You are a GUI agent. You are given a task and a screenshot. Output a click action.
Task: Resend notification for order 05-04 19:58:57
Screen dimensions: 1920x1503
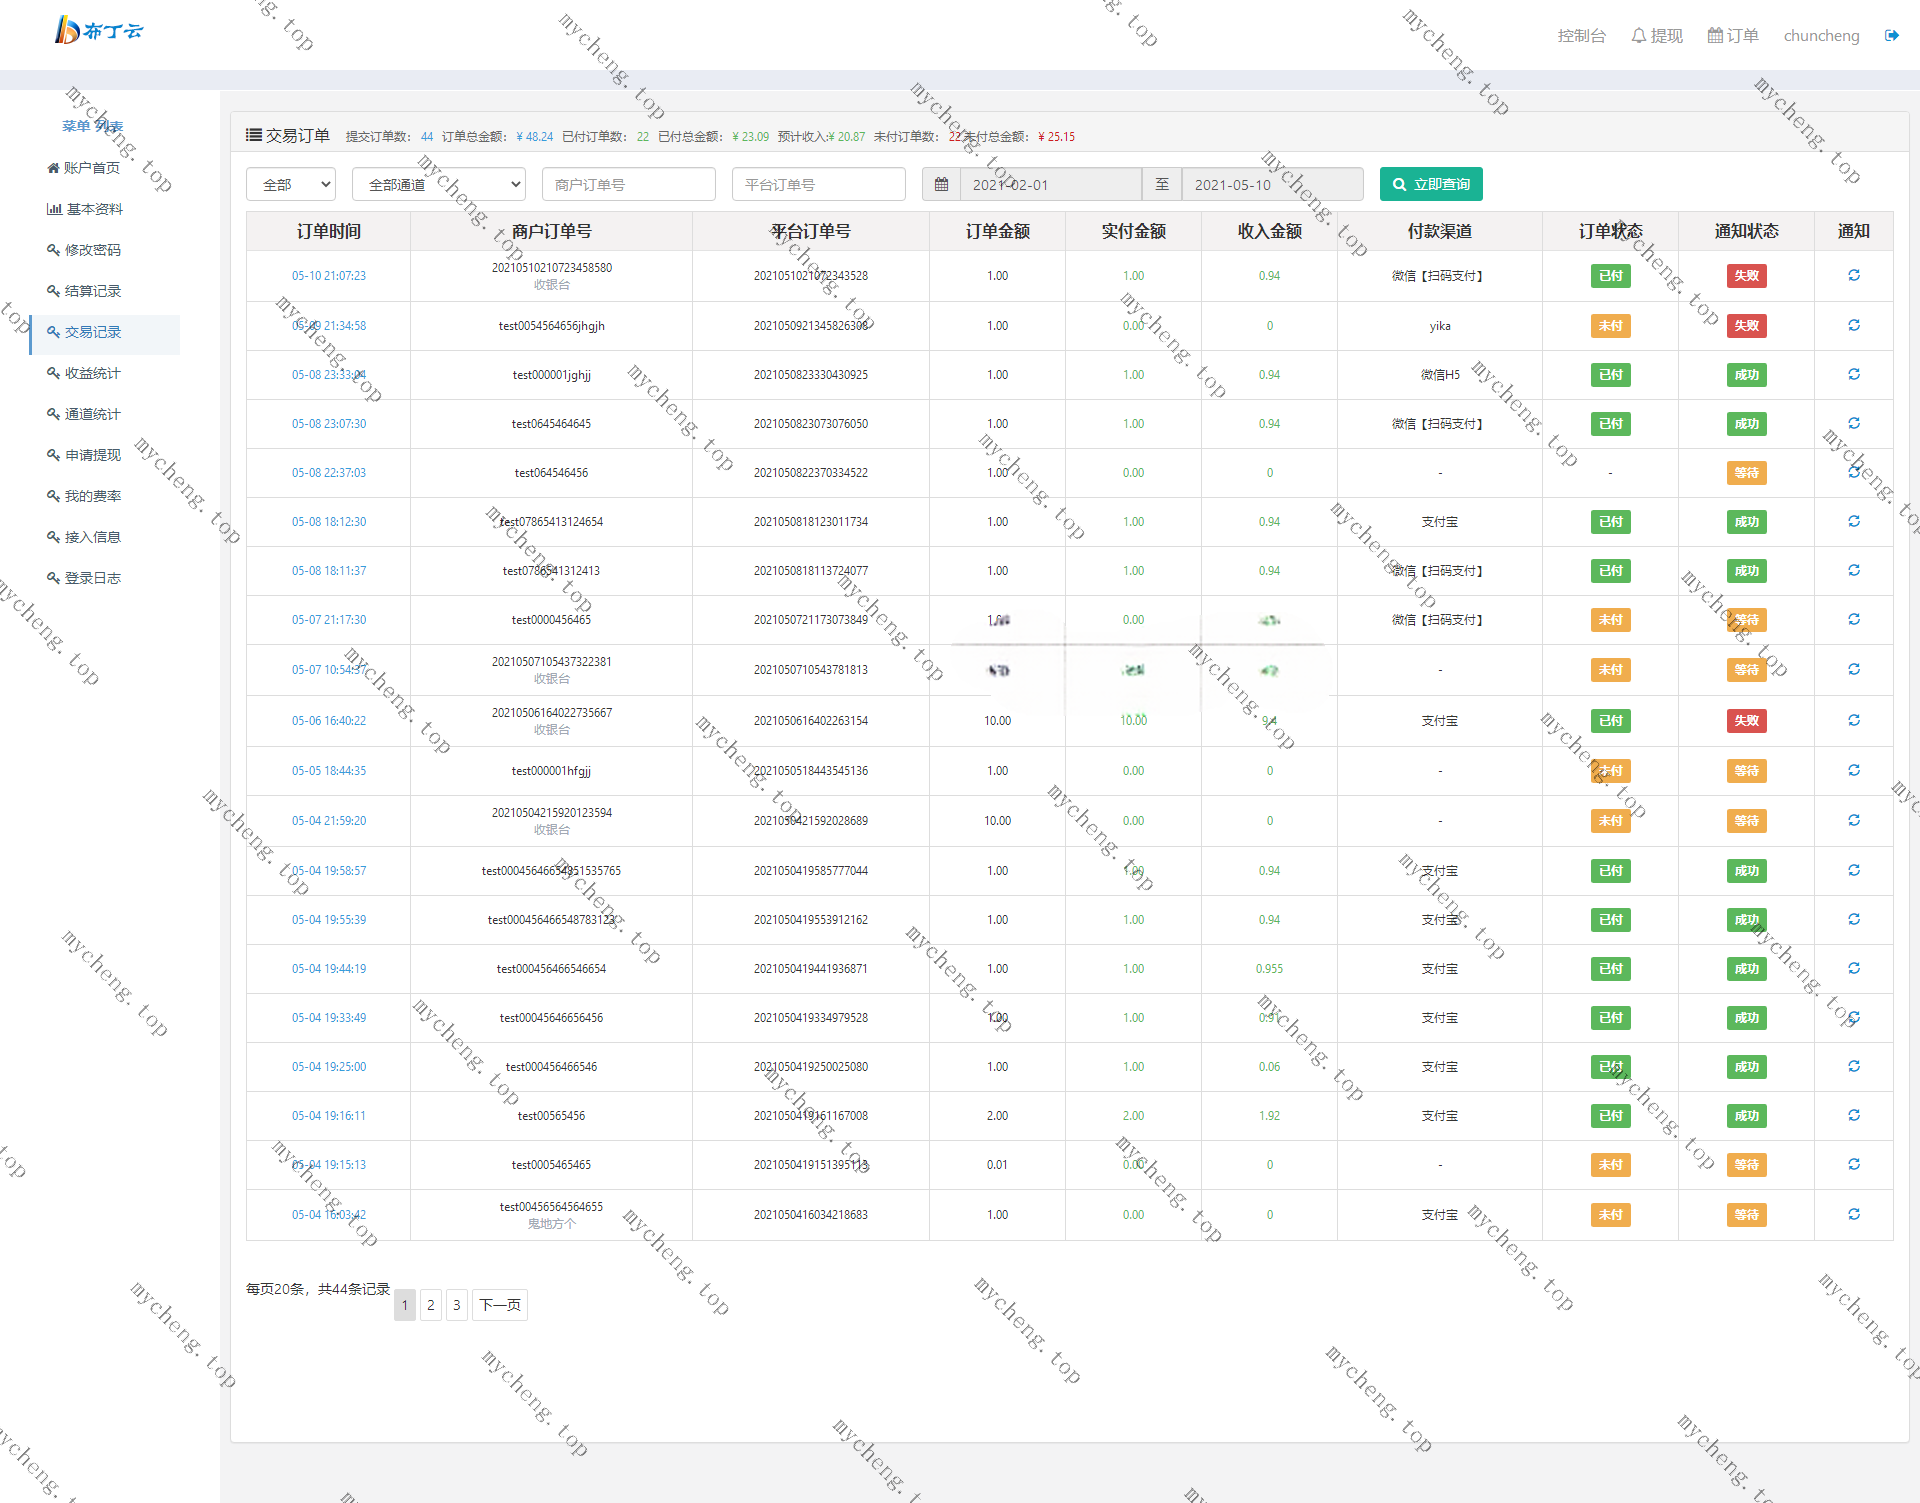(1853, 870)
